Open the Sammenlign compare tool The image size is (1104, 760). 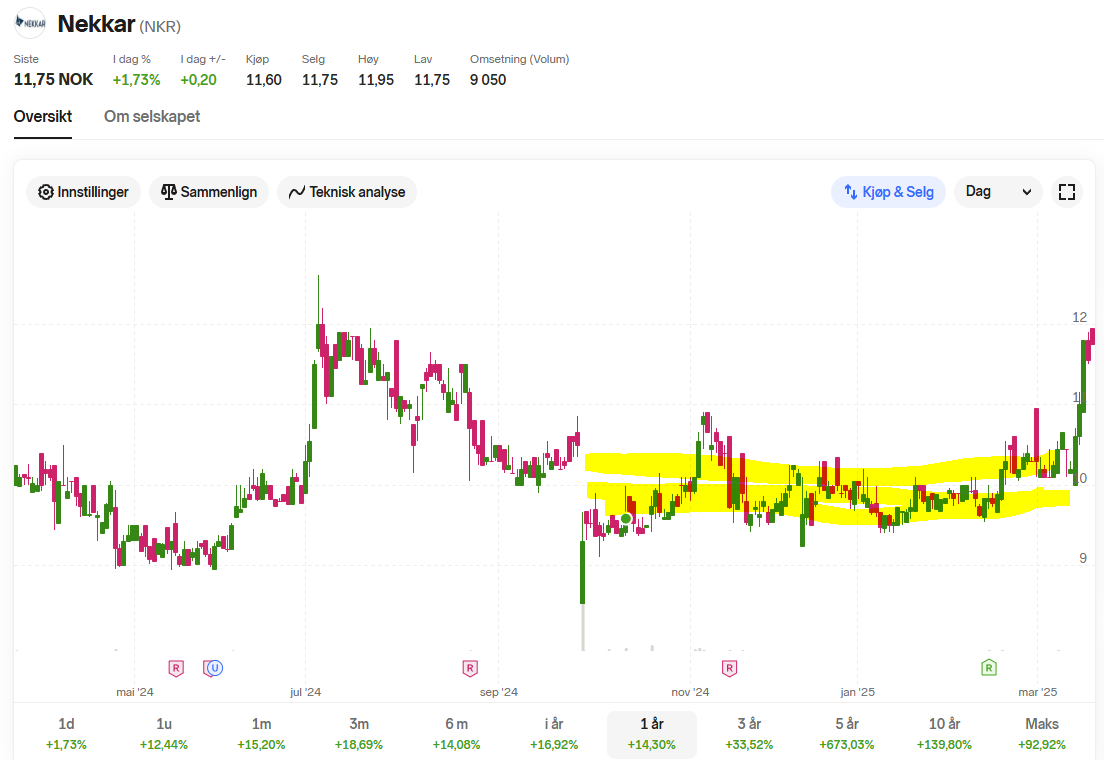pyautogui.click(x=208, y=192)
